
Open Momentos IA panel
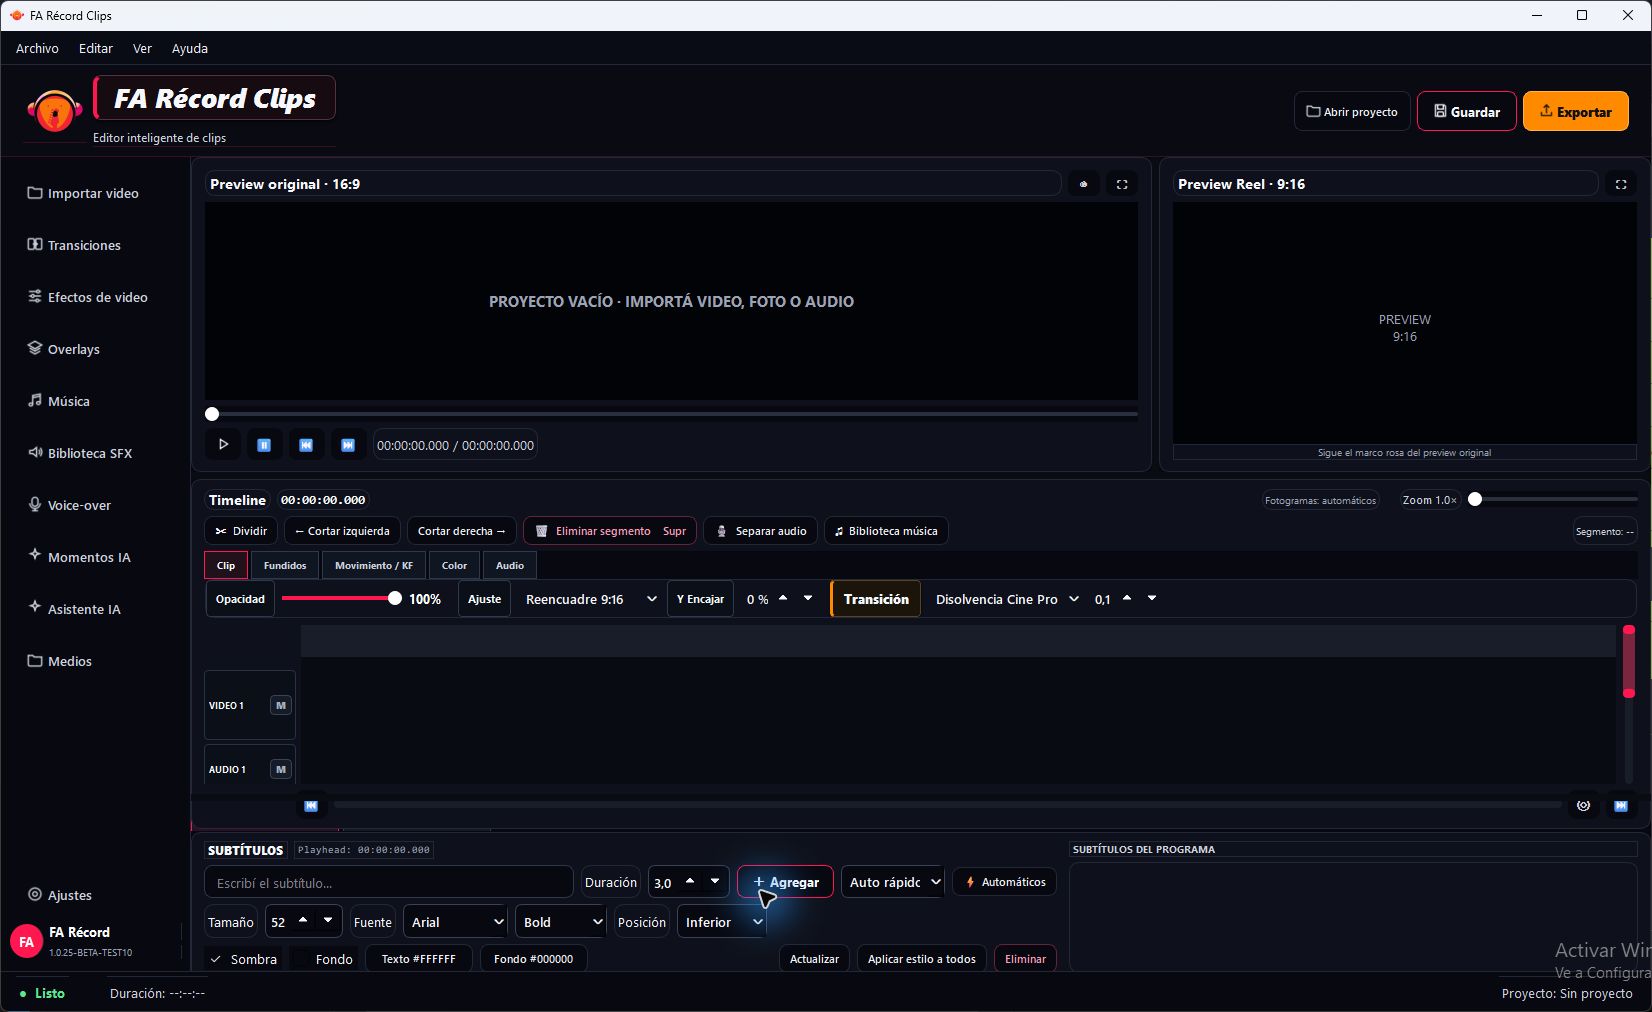80,557
